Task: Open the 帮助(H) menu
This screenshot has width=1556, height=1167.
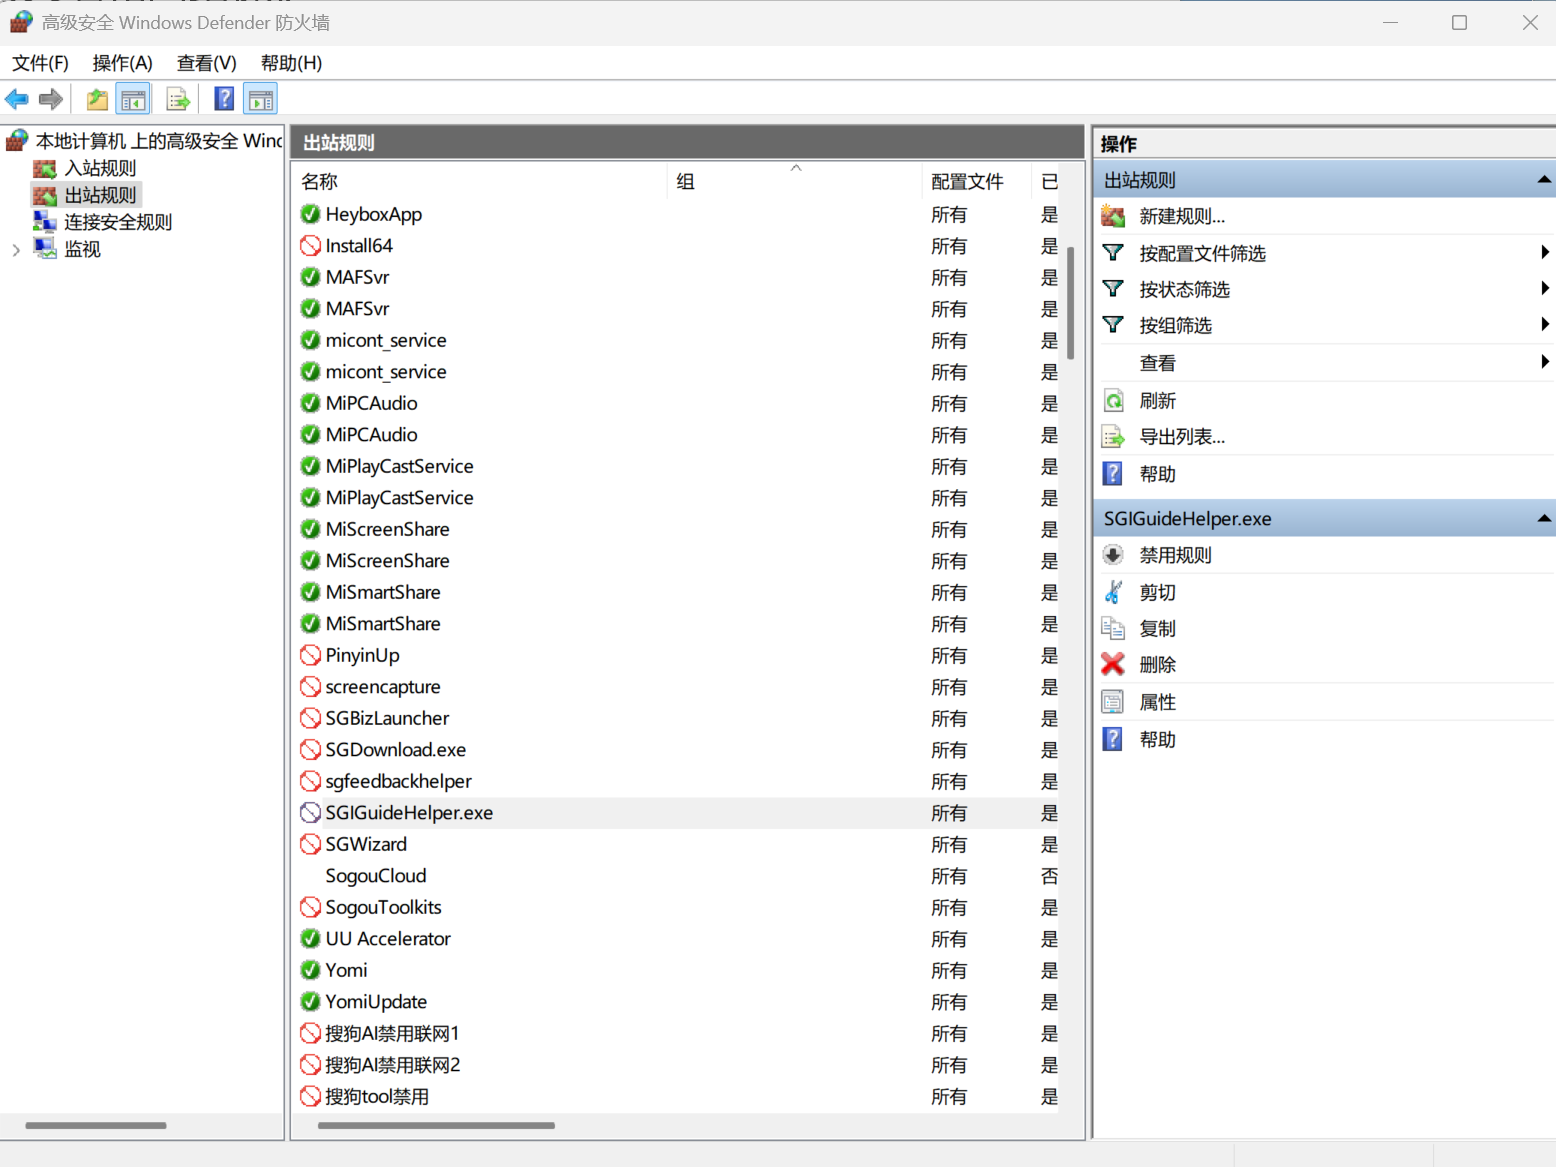Action: point(291,63)
